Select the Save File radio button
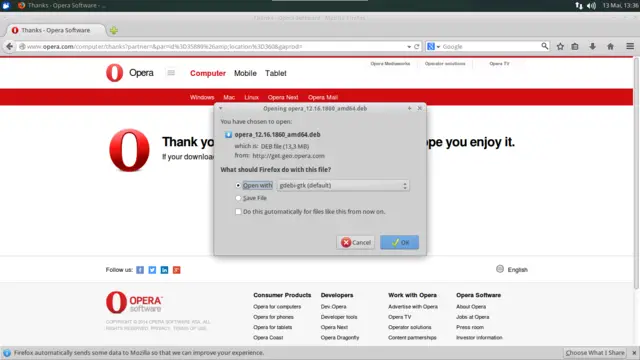Viewport: 640px width, 360px height. [x=238, y=198]
